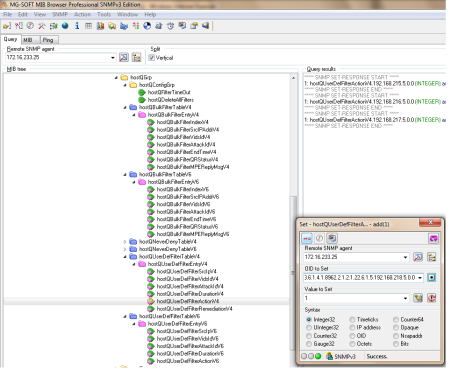450x369 pixels.
Task: Click the gray table grid toolbar icon
Action: [x=88, y=26]
